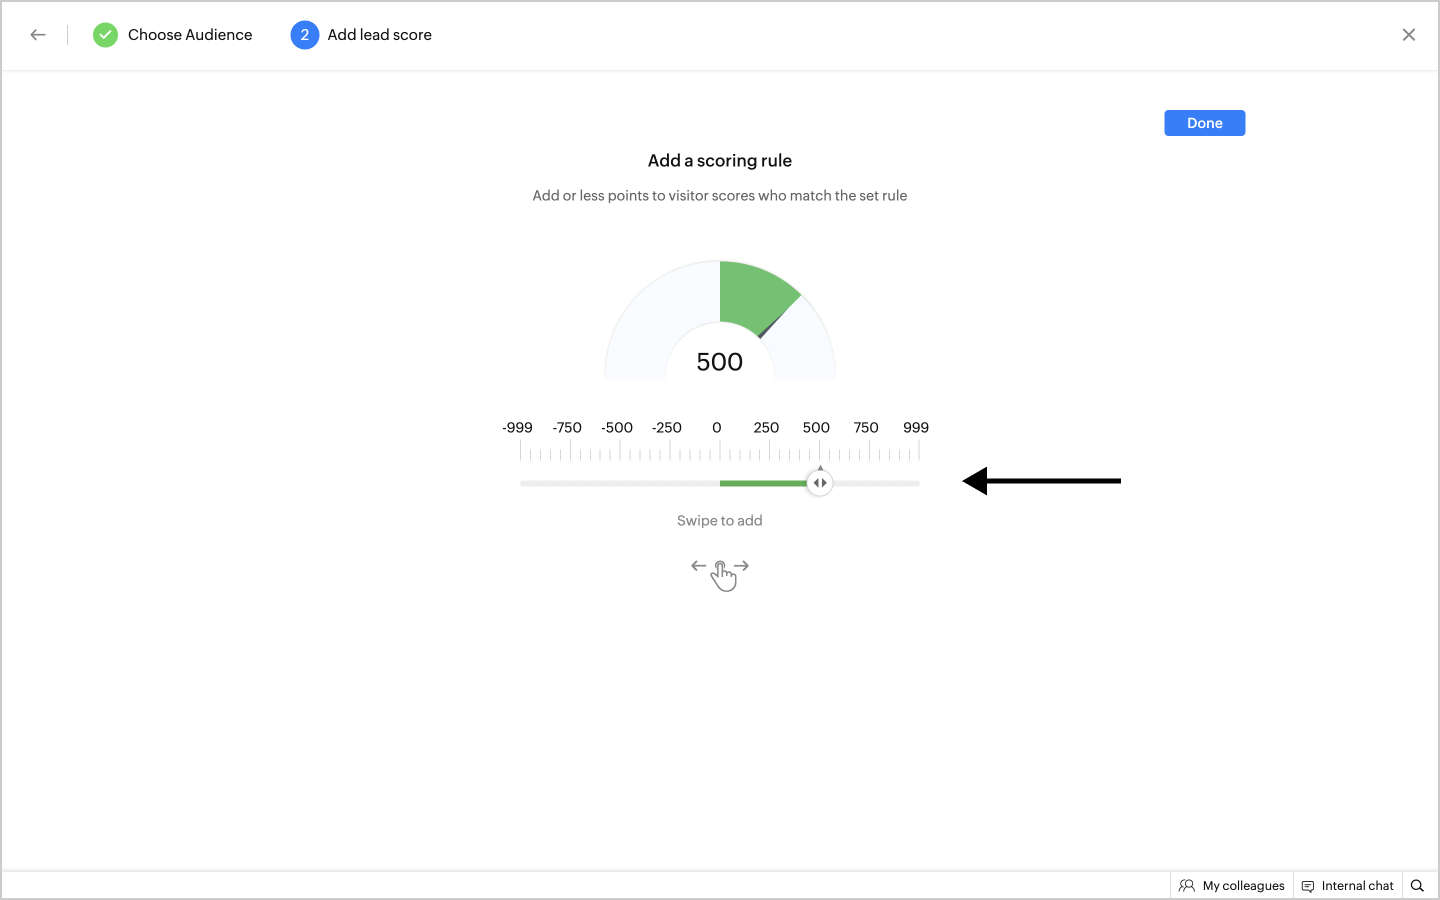Click the 0 label on the score ruler
Image resolution: width=1440 pixels, height=900 pixels.
pyautogui.click(x=717, y=428)
